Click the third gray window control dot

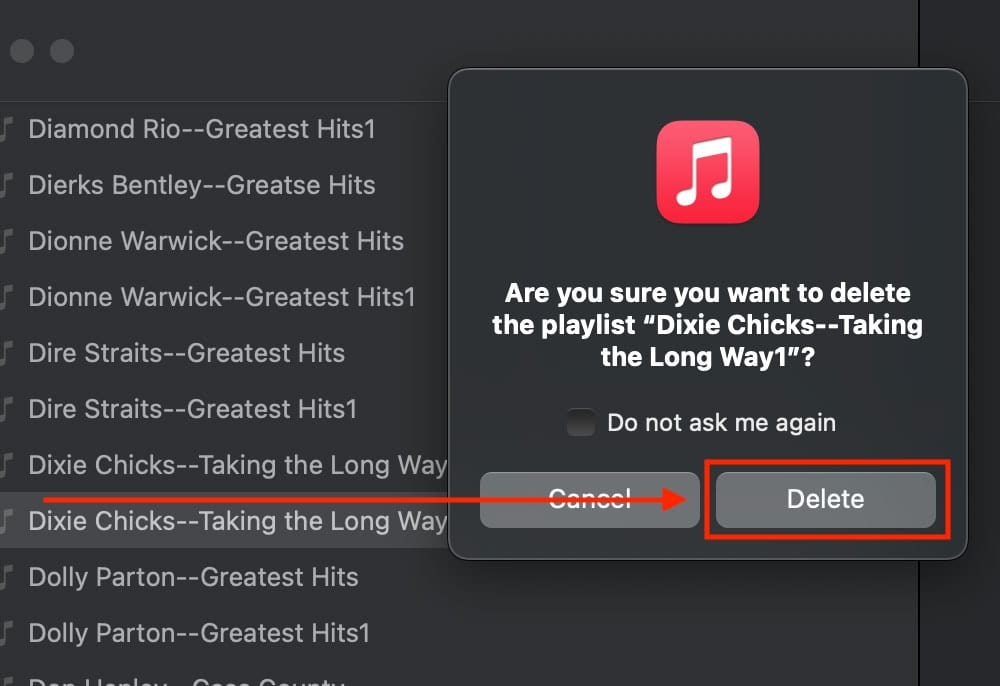[62, 51]
